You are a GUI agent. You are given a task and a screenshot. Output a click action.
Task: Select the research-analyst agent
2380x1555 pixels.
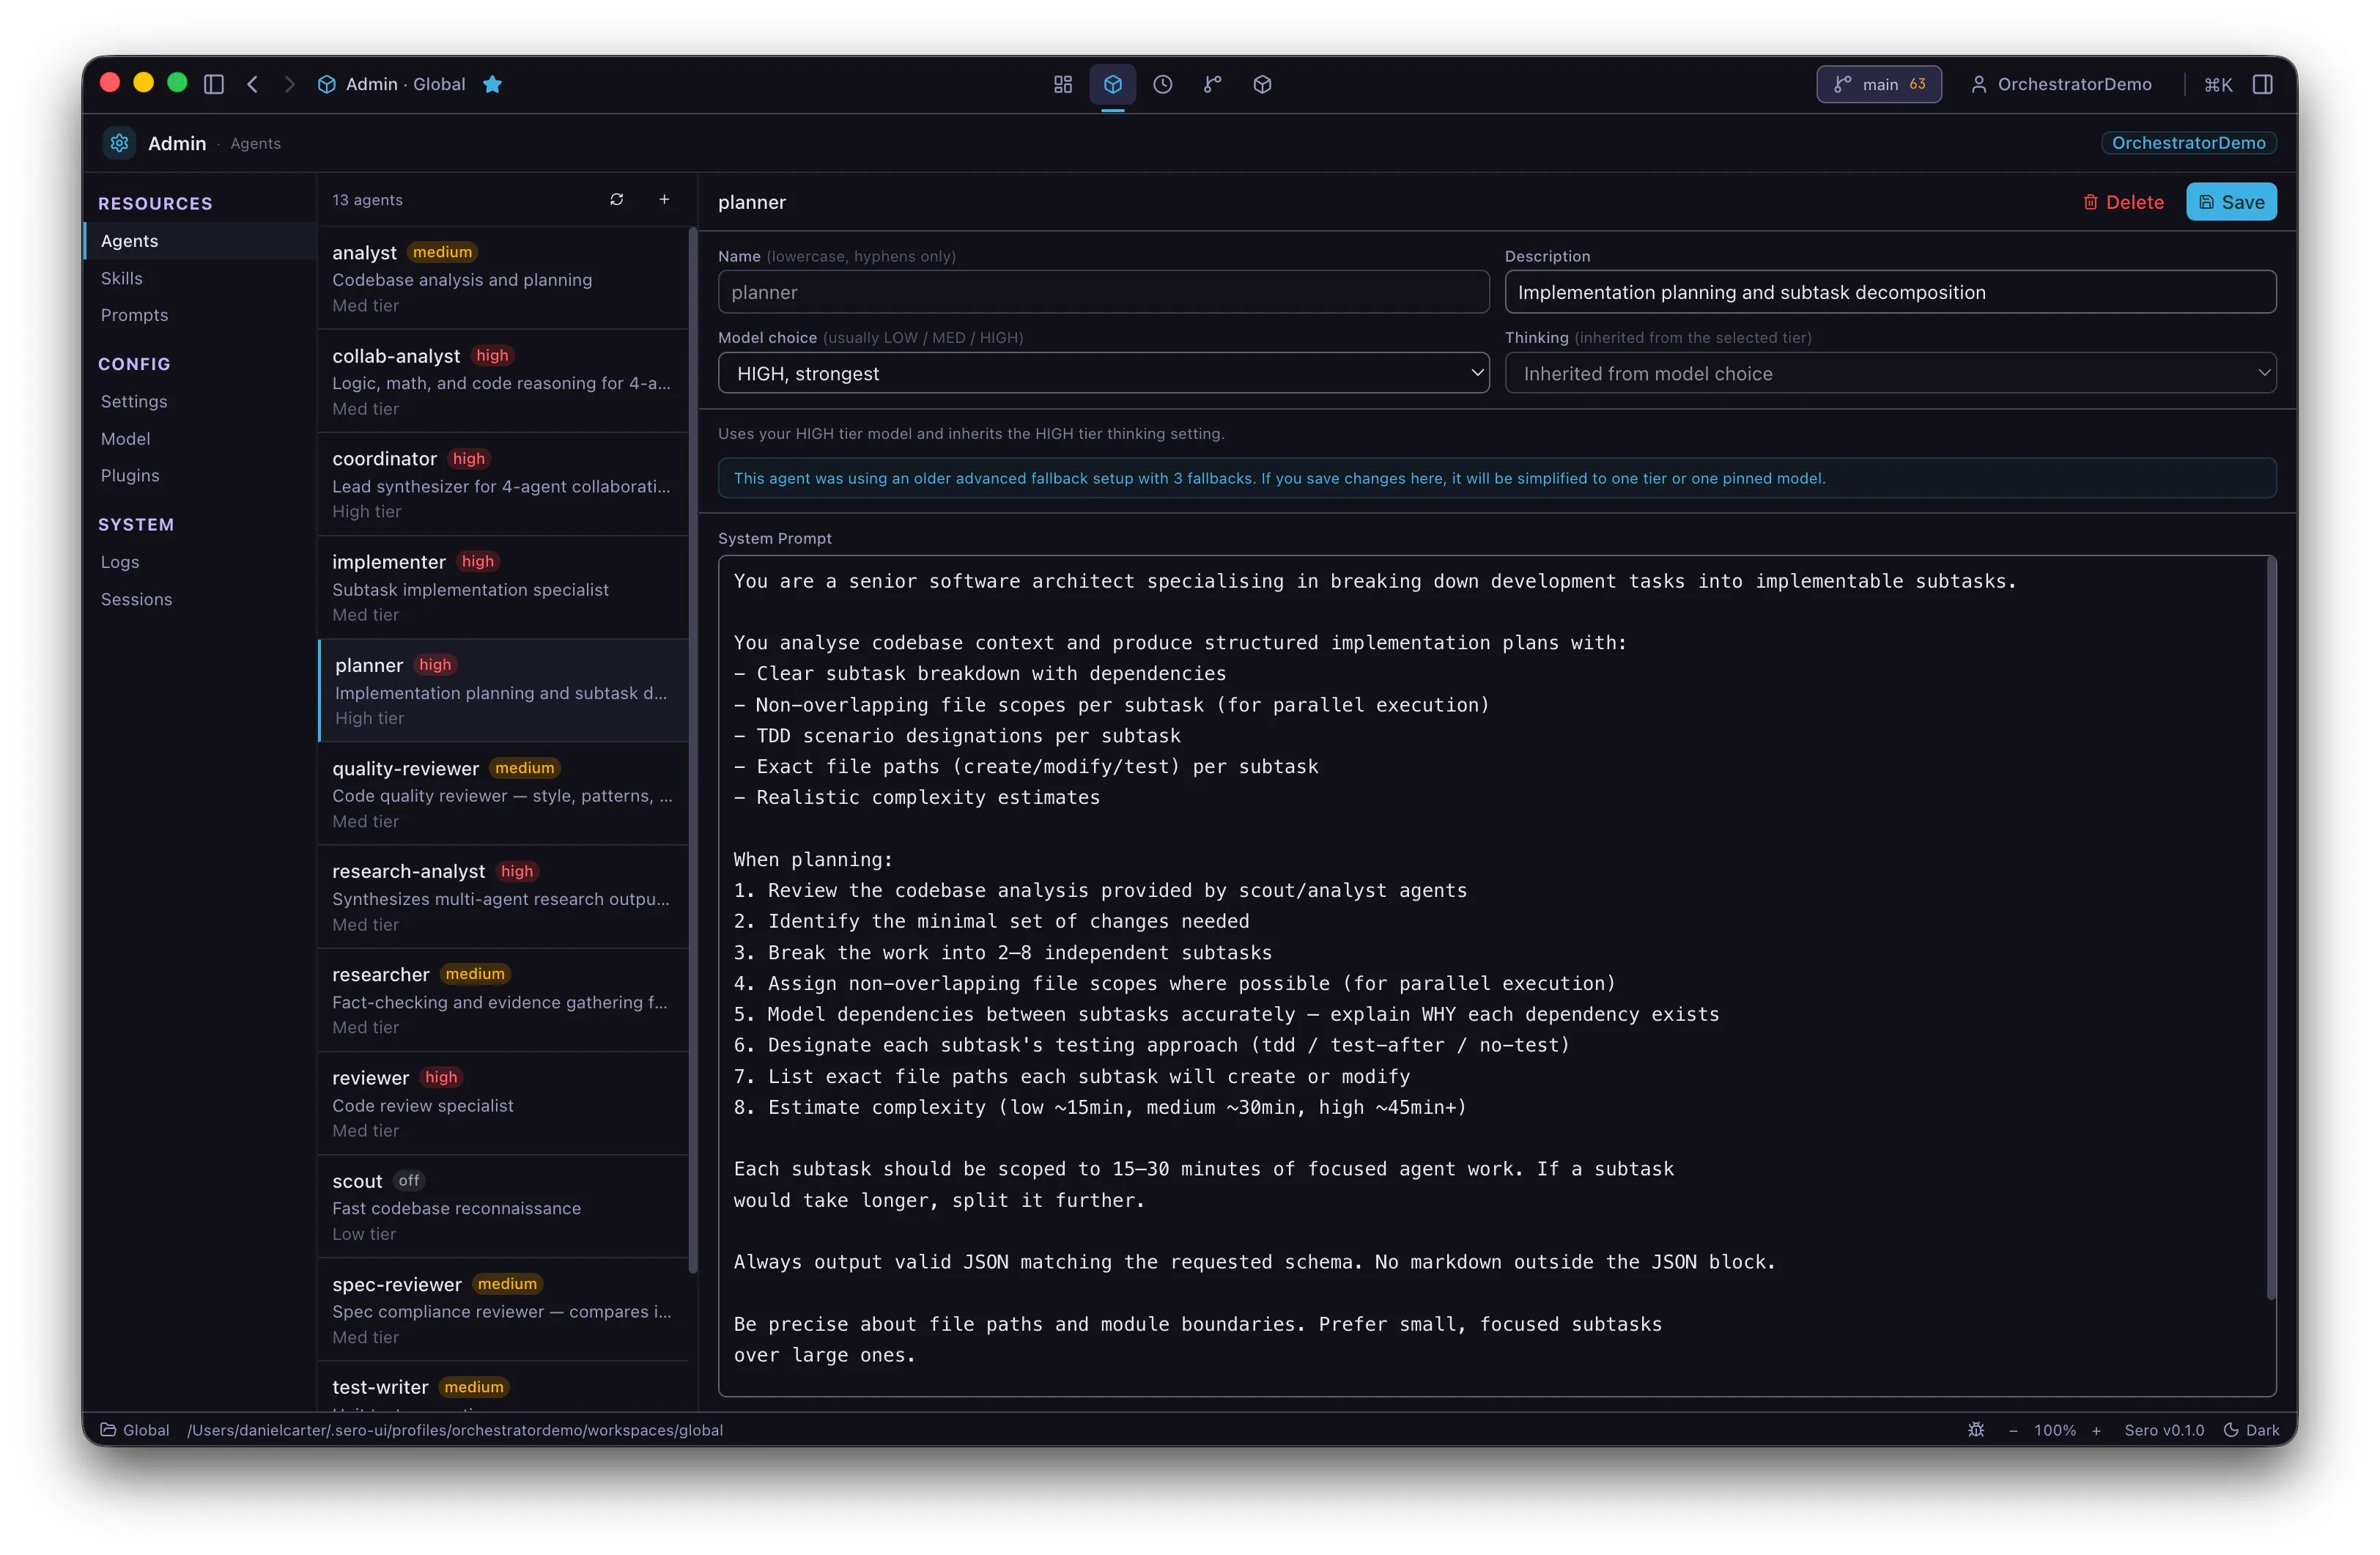(x=503, y=897)
